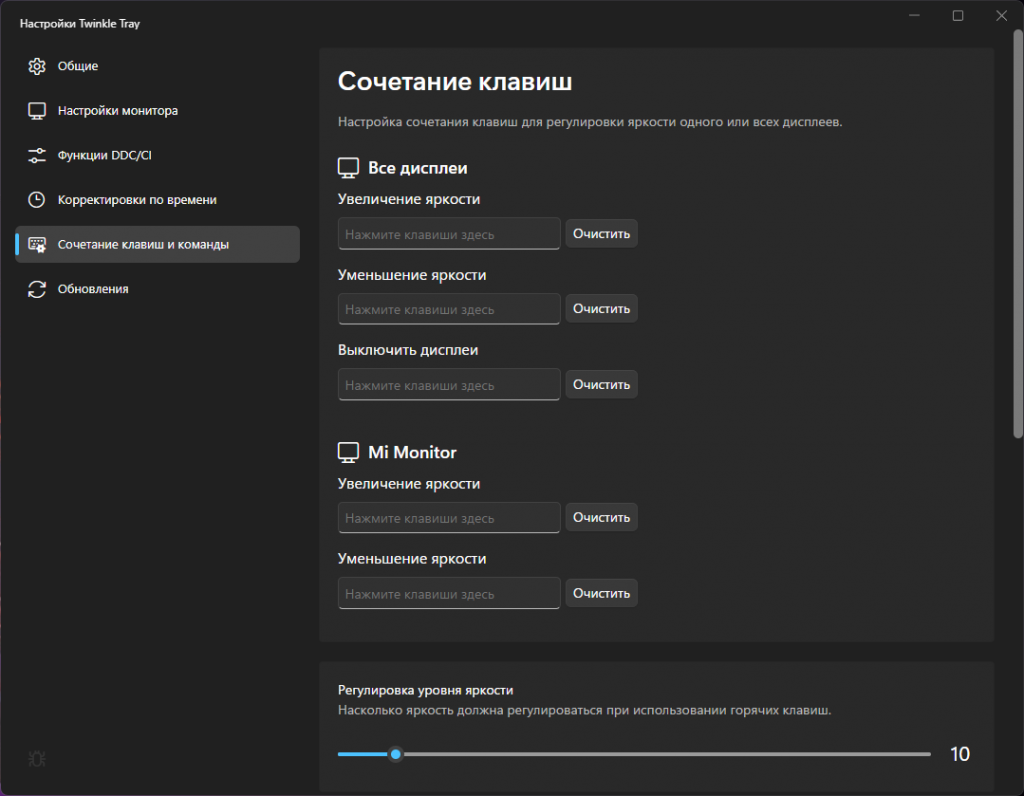This screenshot has height=796, width=1024.
Task: Click the vertical scrollbar on the right
Action: (x=1017, y=240)
